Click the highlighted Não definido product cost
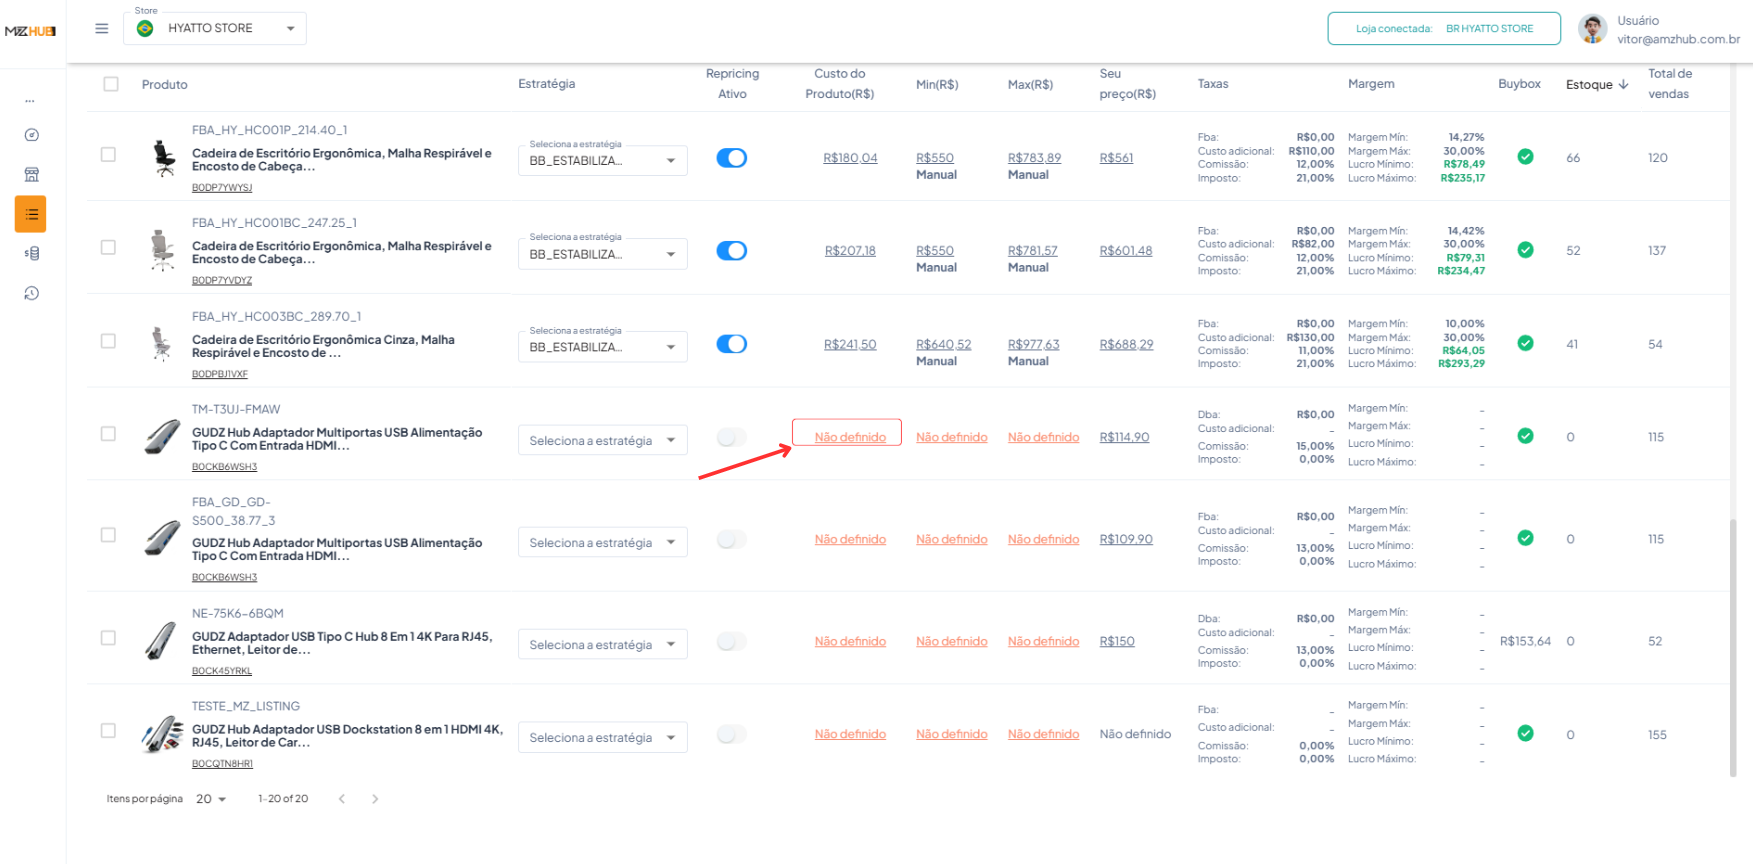Image resolution: width=1753 pixels, height=864 pixels. pyautogui.click(x=849, y=437)
